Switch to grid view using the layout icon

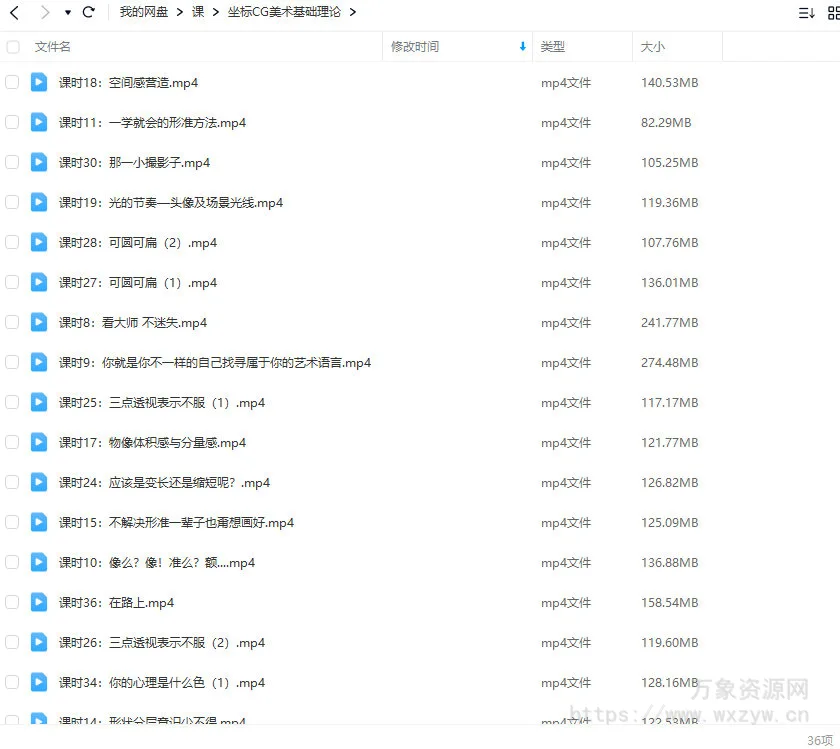tap(834, 11)
